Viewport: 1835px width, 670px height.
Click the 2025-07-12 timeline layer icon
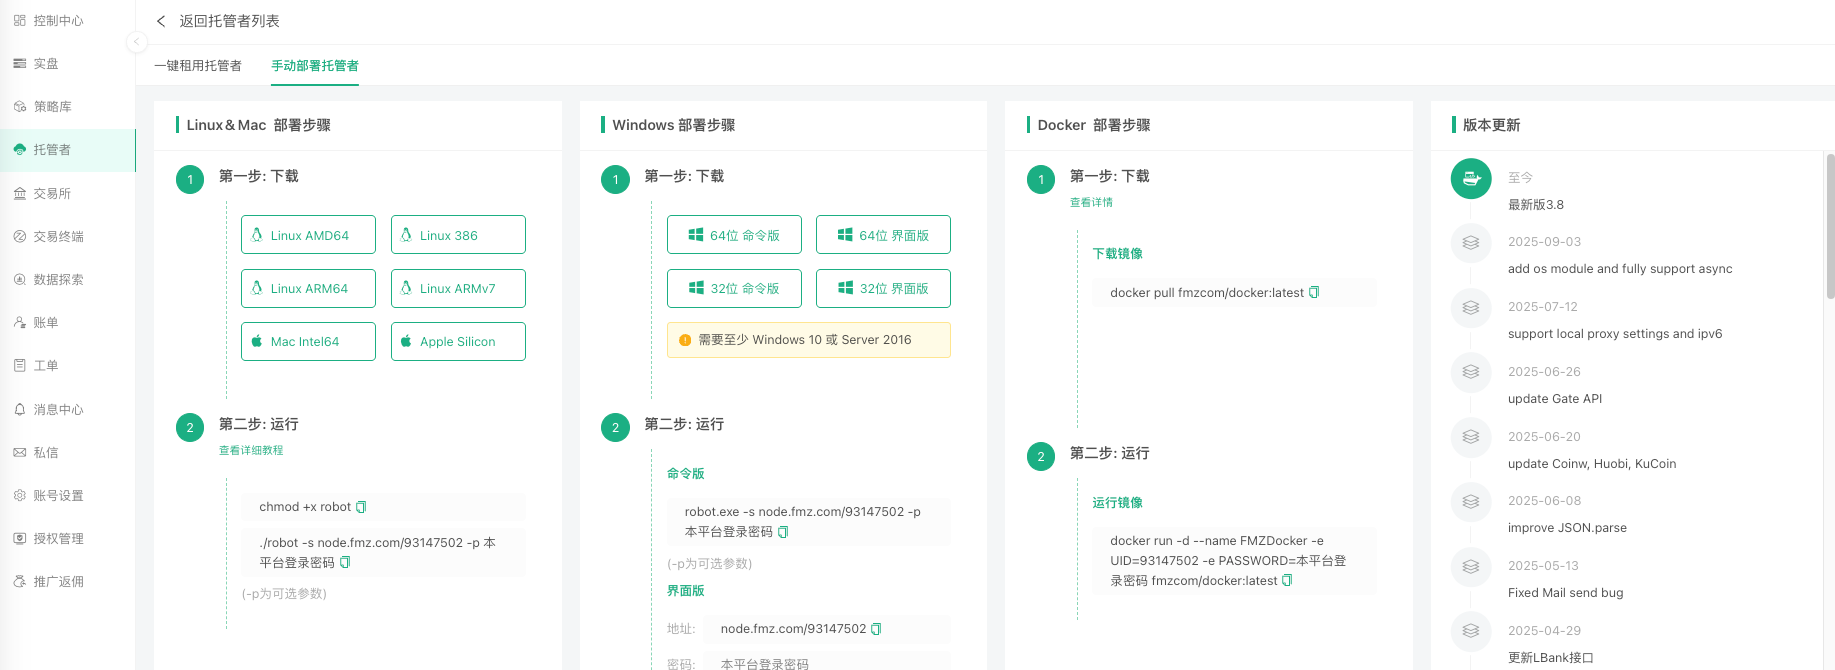(1471, 307)
